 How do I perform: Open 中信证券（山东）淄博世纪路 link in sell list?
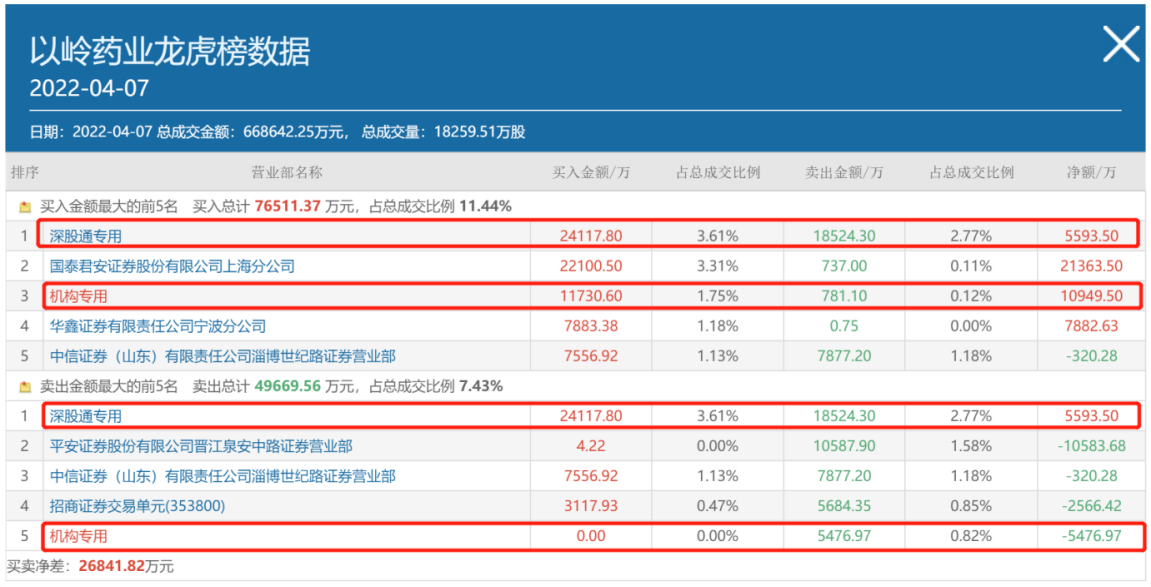[x=222, y=477]
